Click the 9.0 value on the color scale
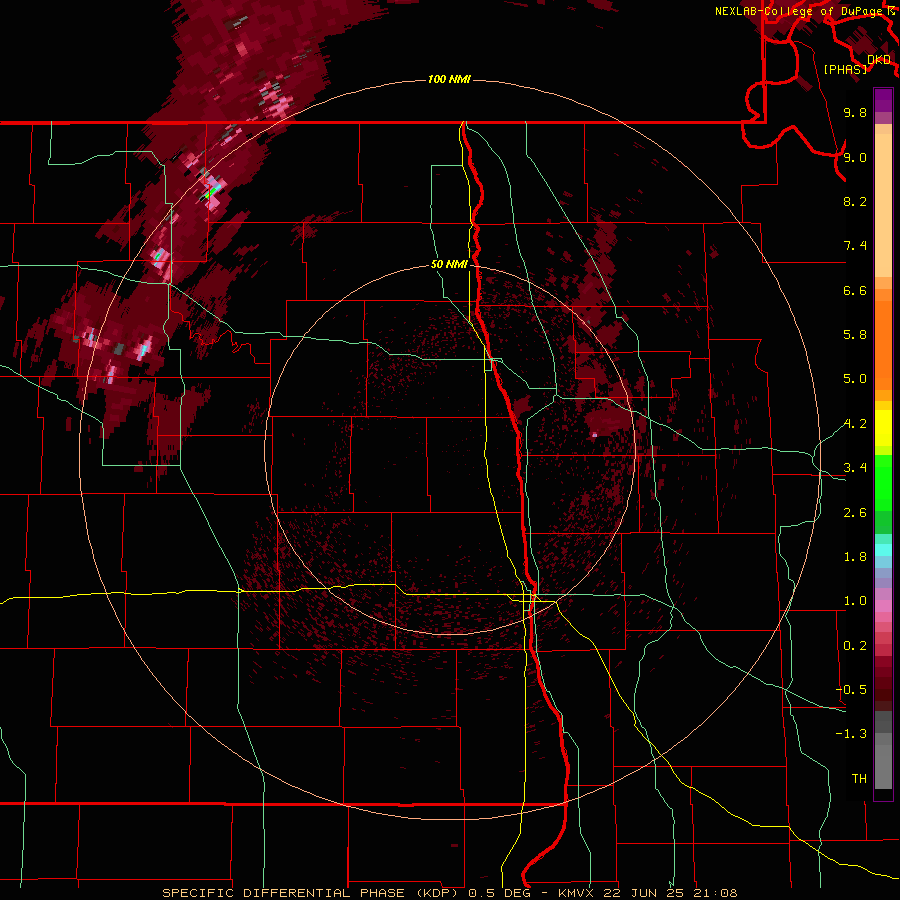900x900 pixels. click(x=855, y=157)
